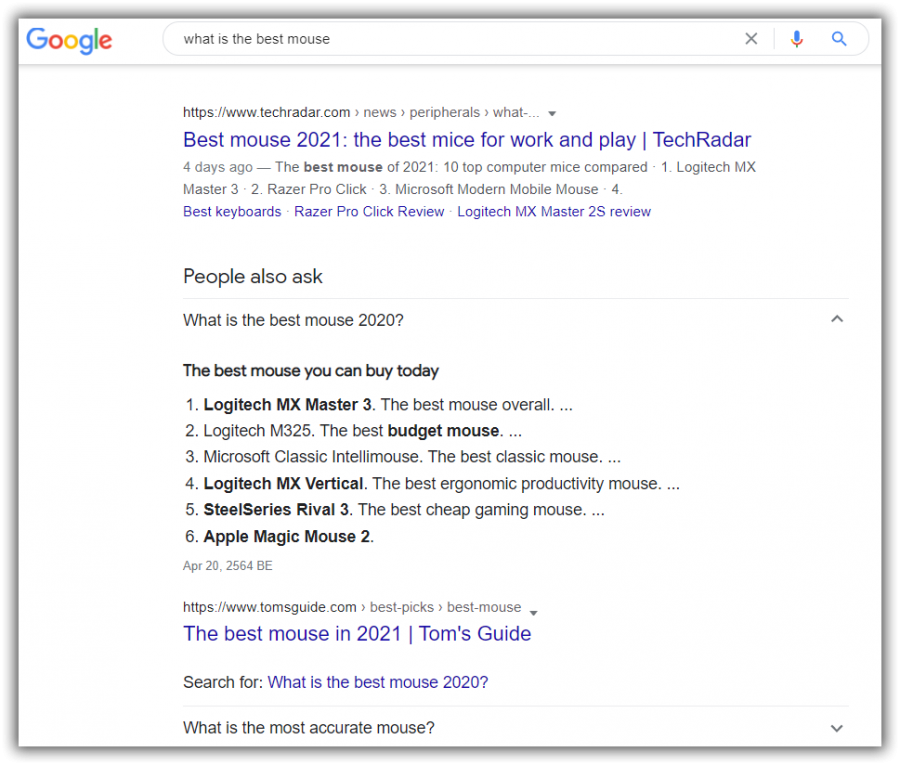The image size is (900, 765).
Task: Click the magnifying glass search icon
Action: 839,39
